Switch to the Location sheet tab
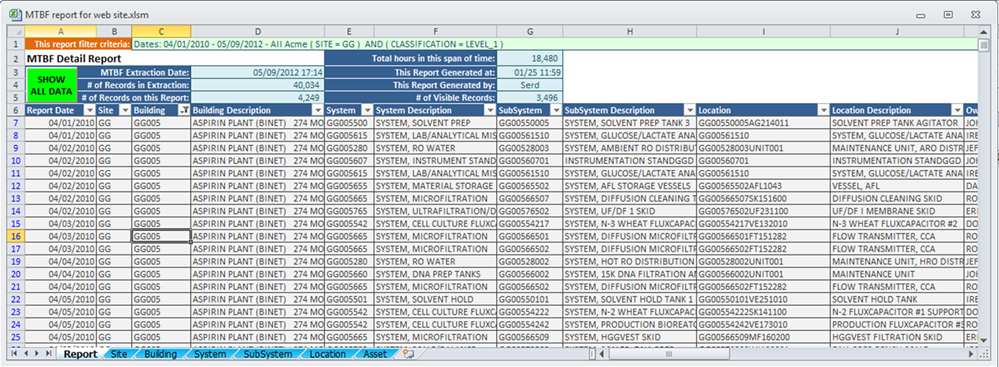 click(x=327, y=354)
